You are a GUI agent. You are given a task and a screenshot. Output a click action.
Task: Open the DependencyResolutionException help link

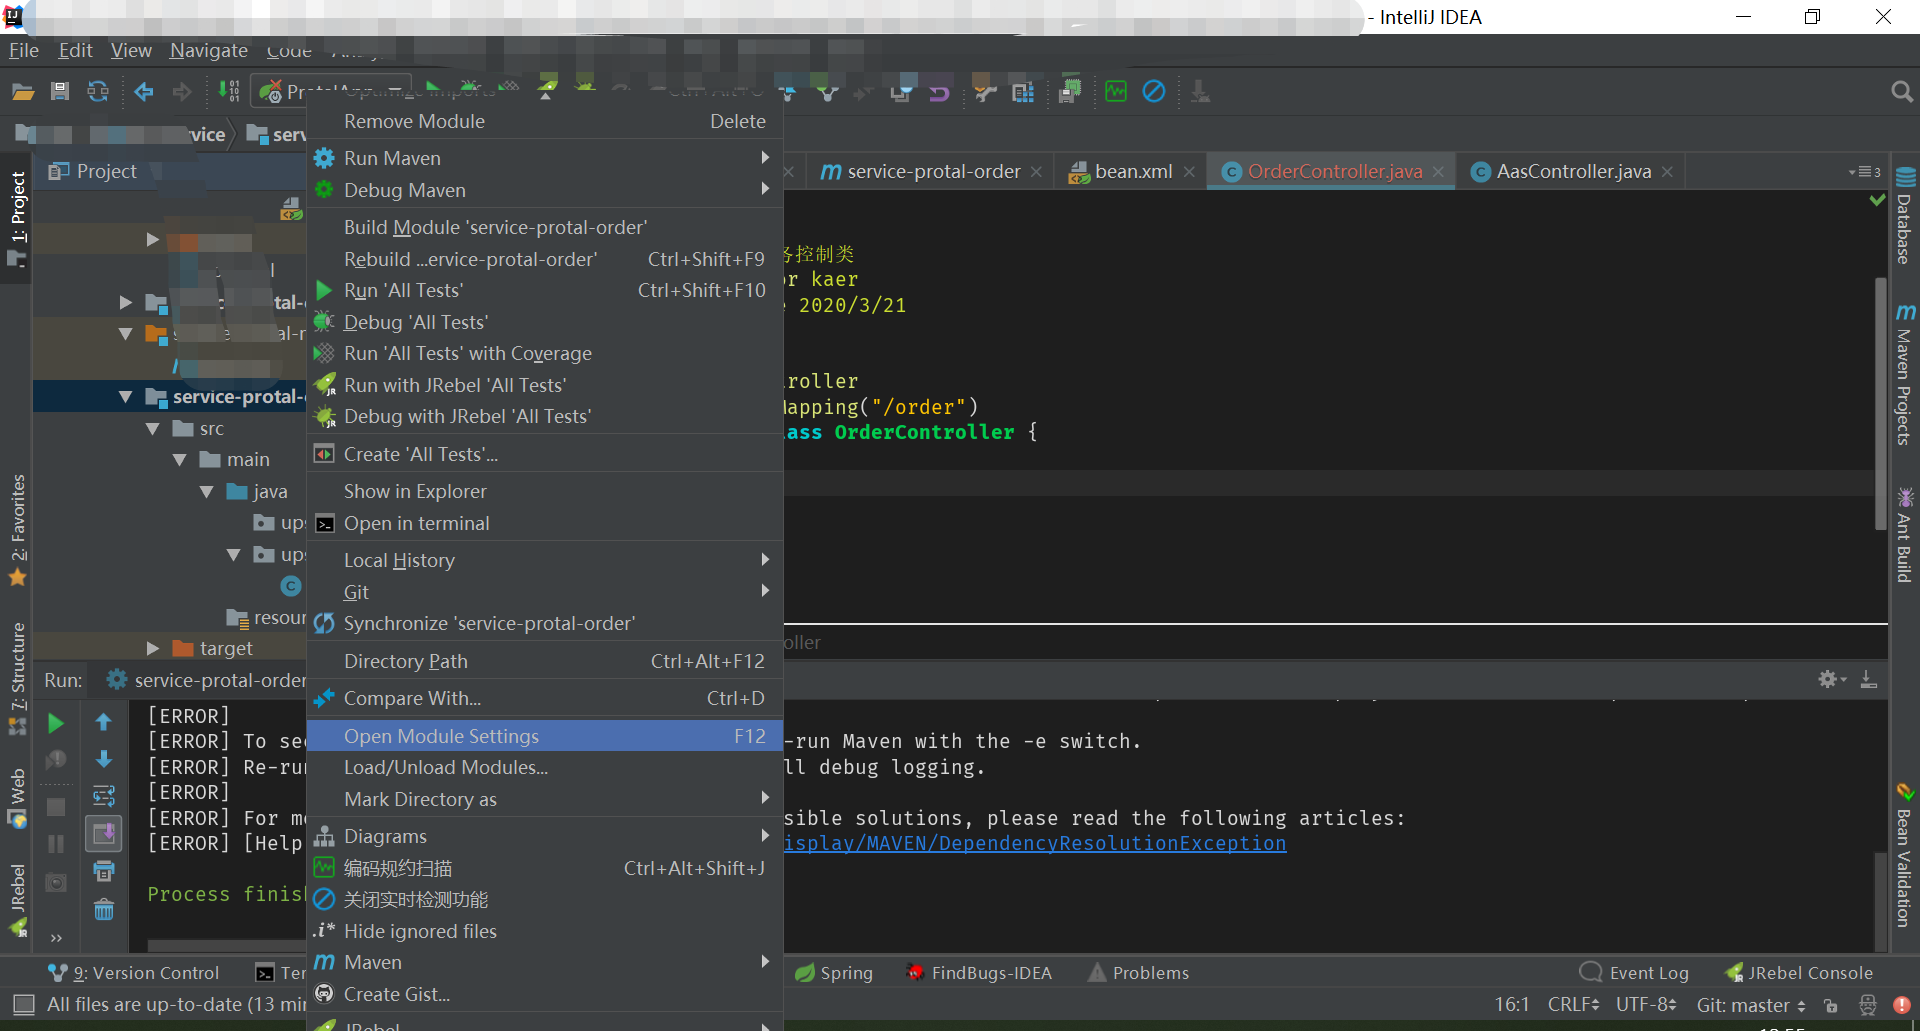tap(1035, 843)
